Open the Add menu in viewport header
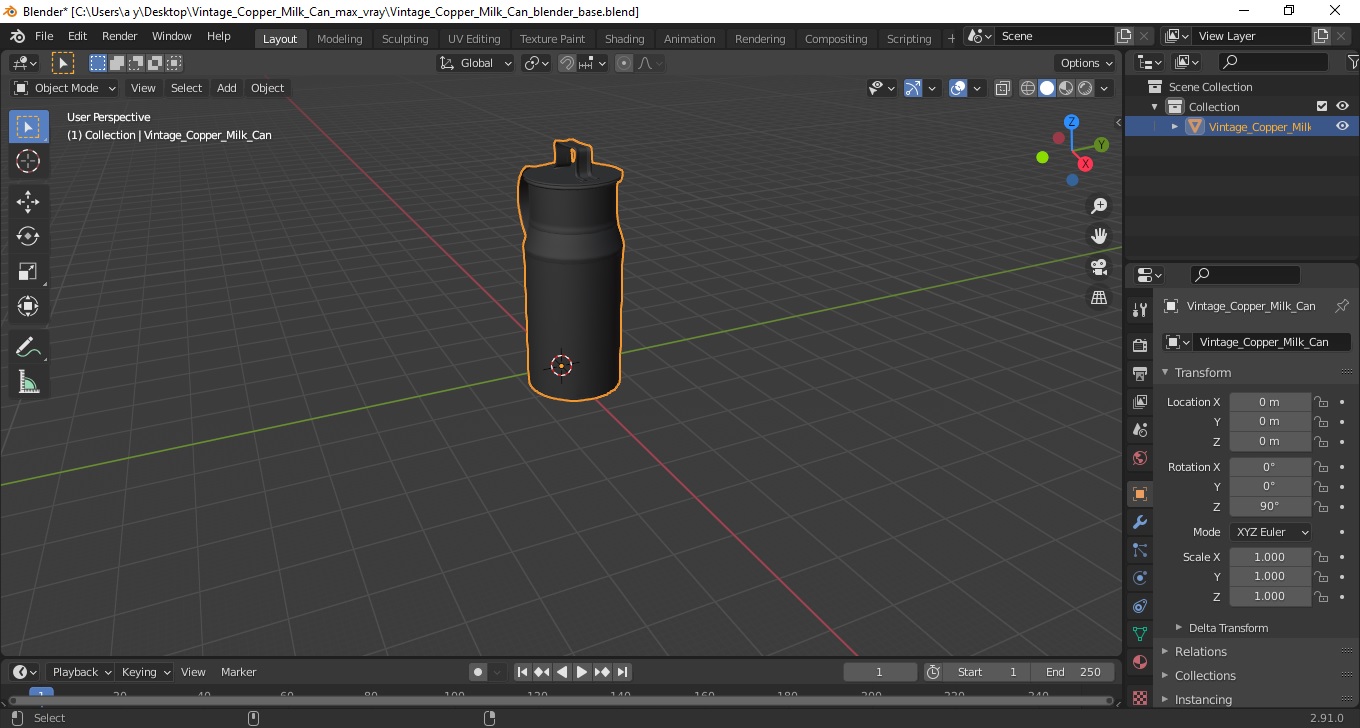 click(x=227, y=88)
